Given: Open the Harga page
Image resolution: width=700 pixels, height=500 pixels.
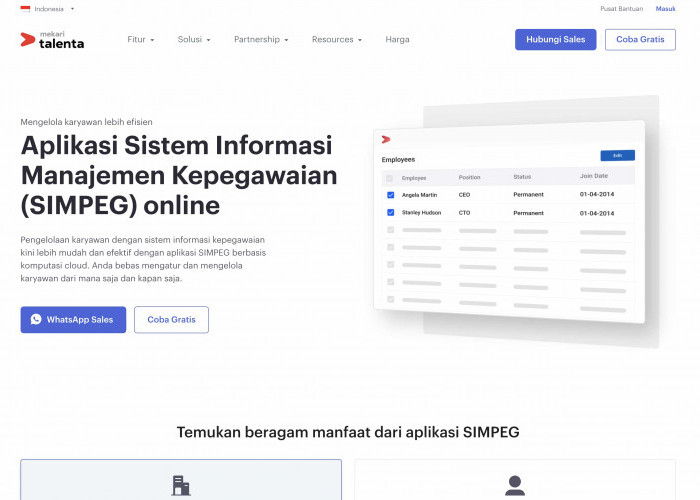Looking at the screenshot, I should (x=397, y=39).
